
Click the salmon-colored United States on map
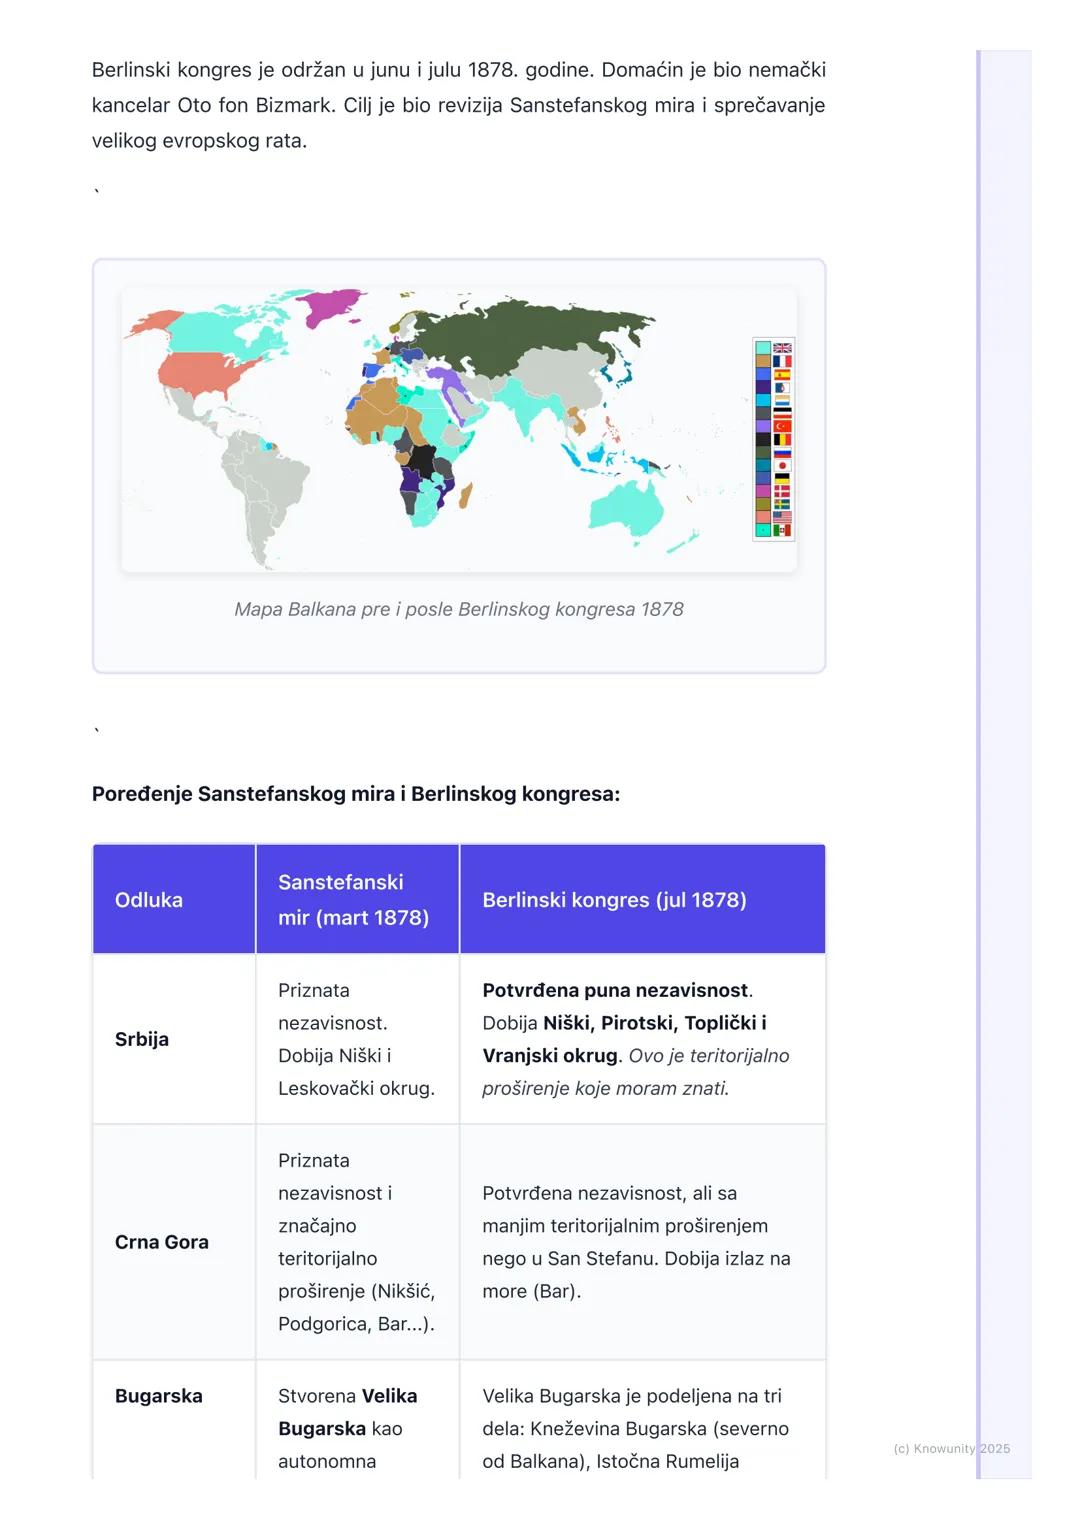205,371
